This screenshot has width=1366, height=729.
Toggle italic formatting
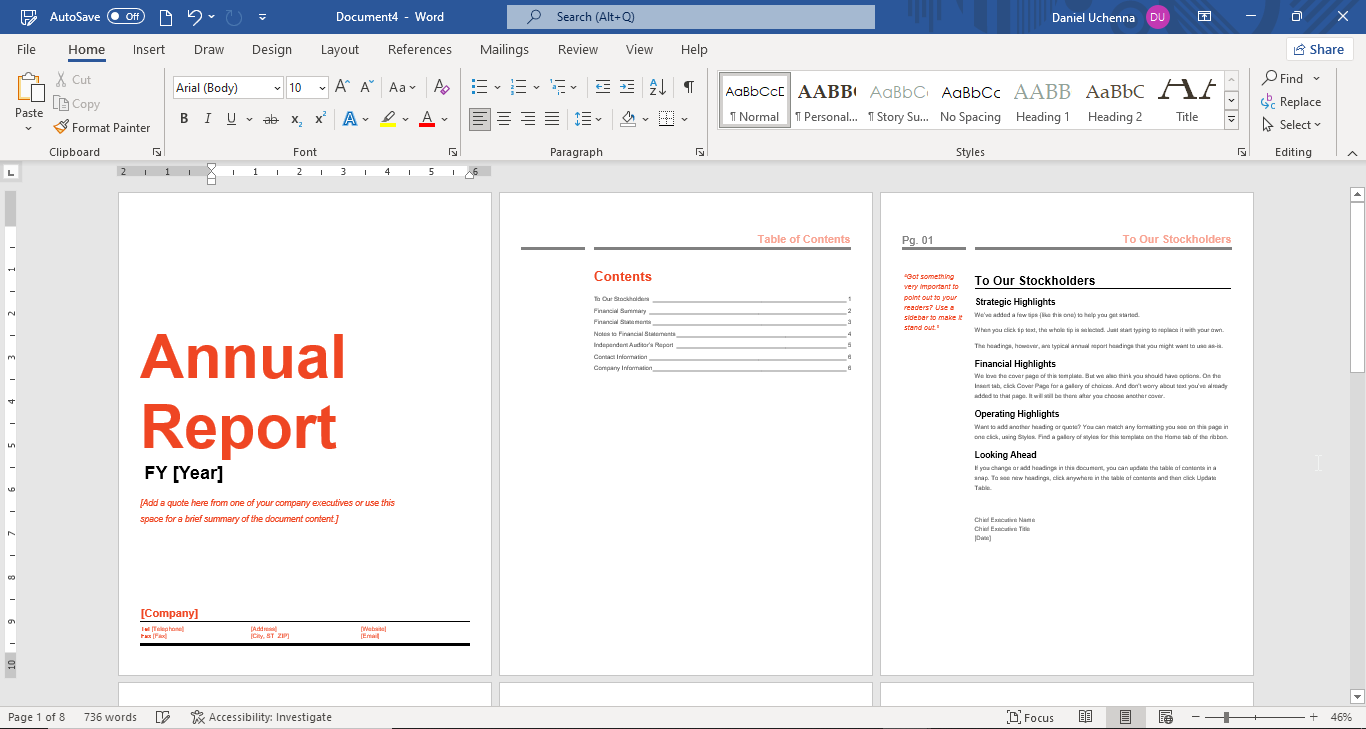point(207,118)
